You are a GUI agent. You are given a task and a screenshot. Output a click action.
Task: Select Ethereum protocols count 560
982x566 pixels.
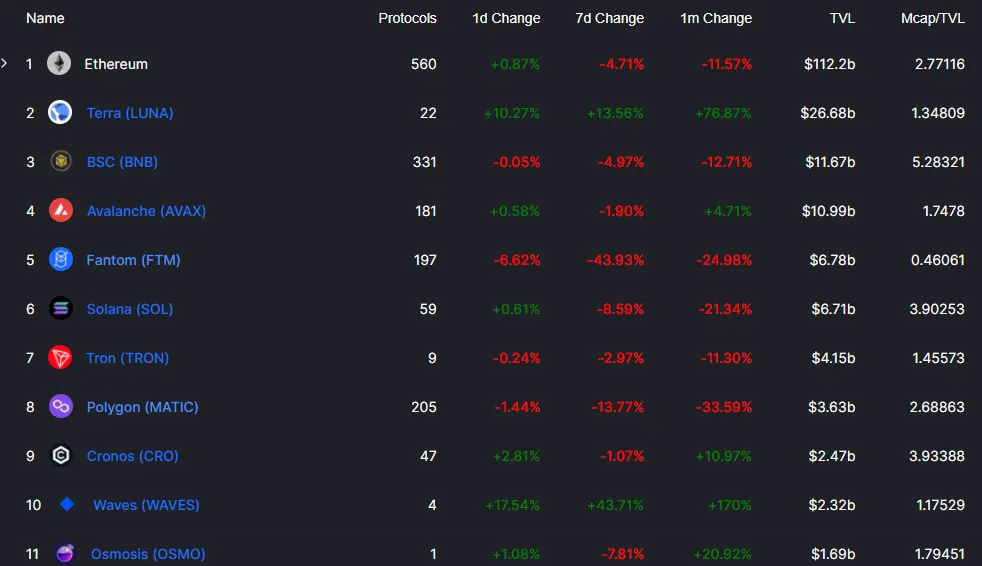(423, 64)
